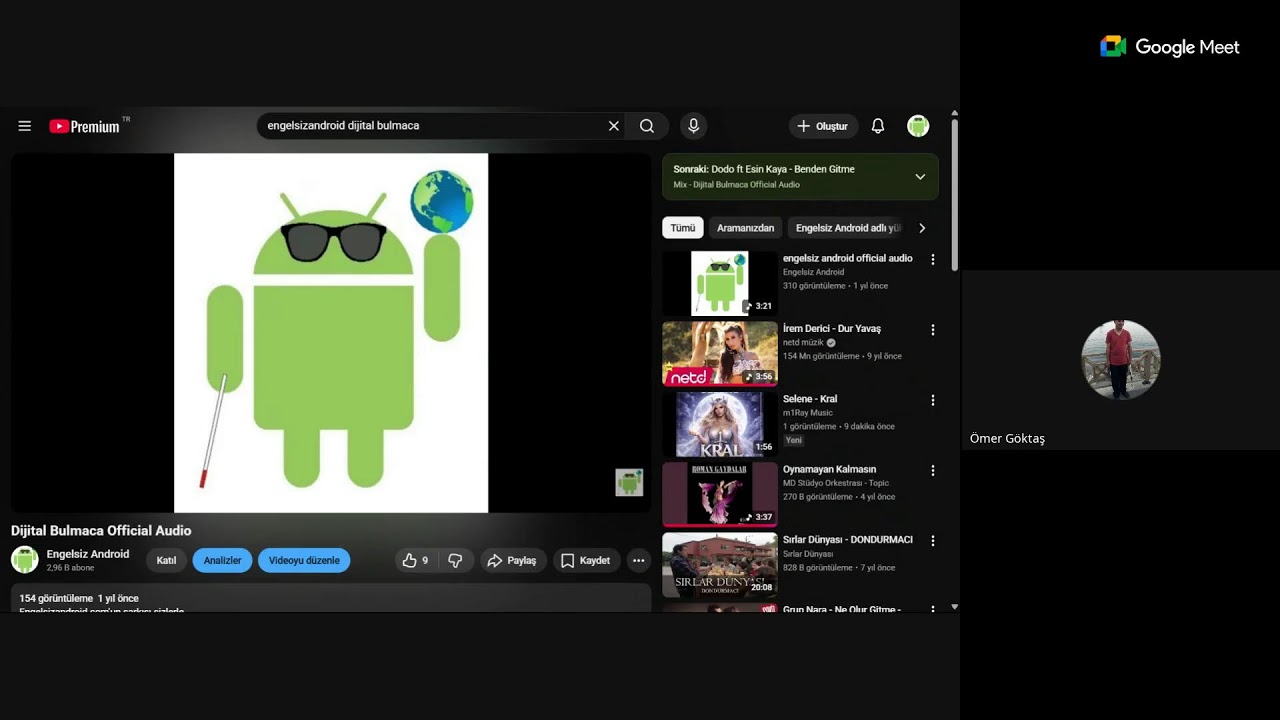Open the YouTube hamburger guide menu
This screenshot has height=720, width=1280.
(25, 126)
